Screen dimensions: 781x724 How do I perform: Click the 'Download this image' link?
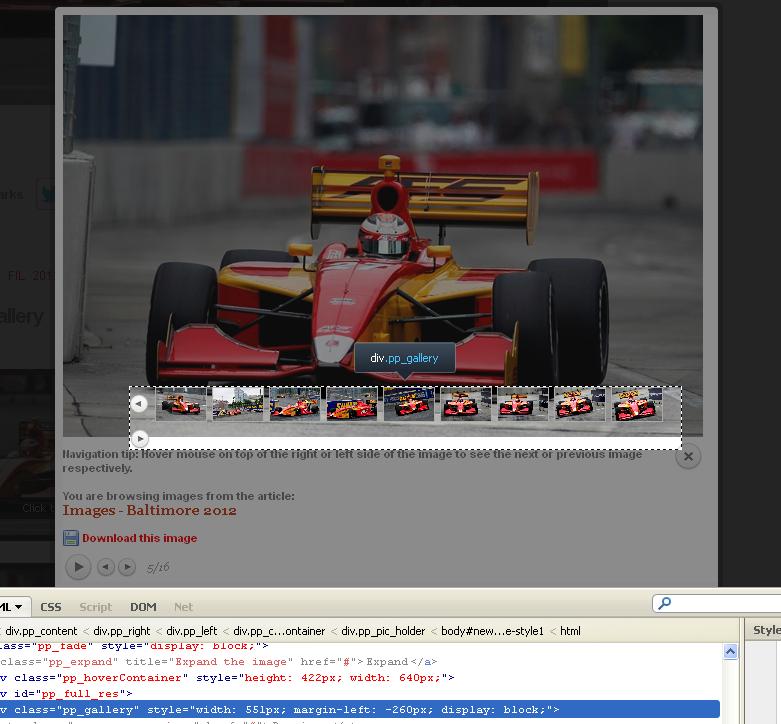tap(139, 538)
